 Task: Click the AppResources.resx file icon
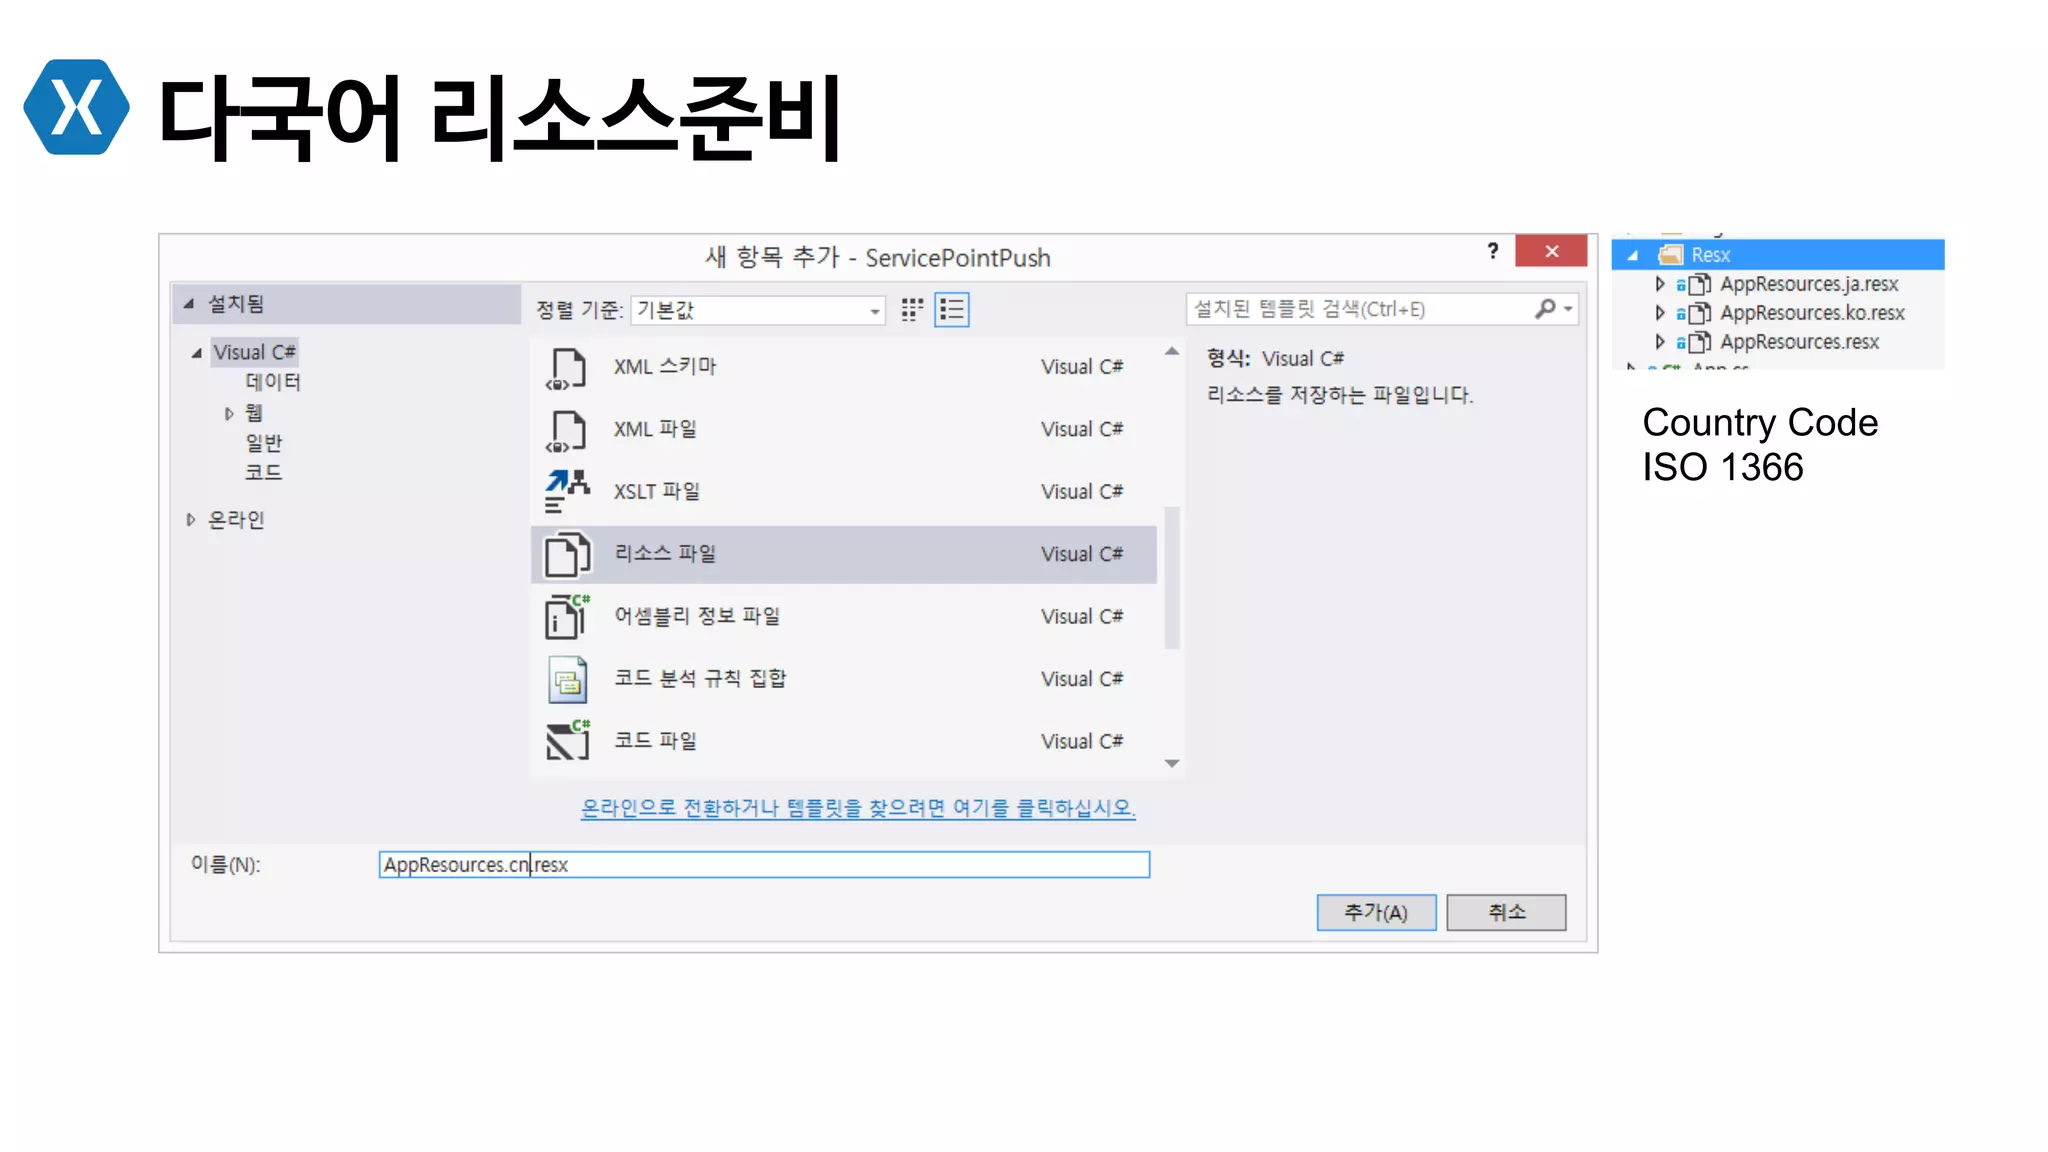click(x=1700, y=343)
